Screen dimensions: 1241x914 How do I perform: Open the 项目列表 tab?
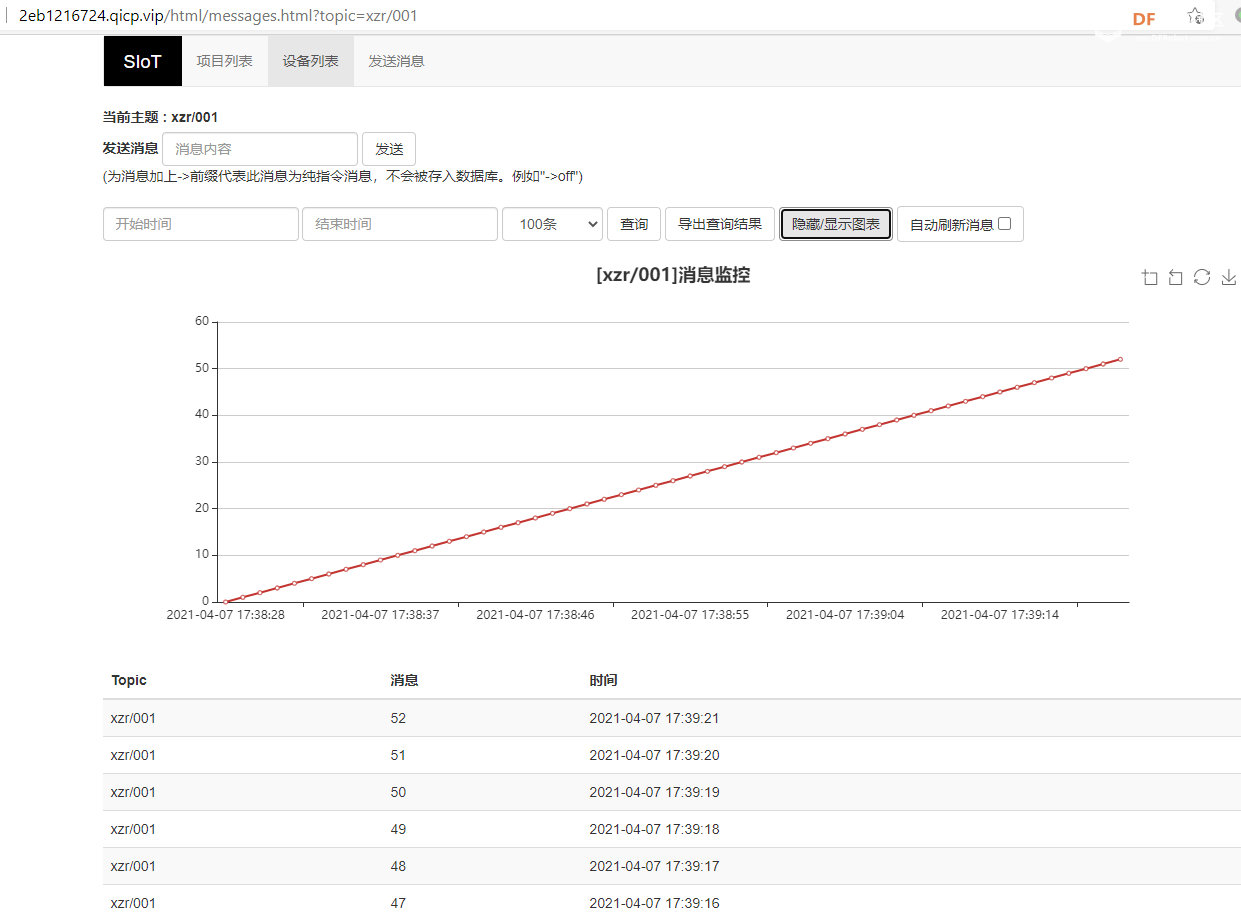pos(225,62)
